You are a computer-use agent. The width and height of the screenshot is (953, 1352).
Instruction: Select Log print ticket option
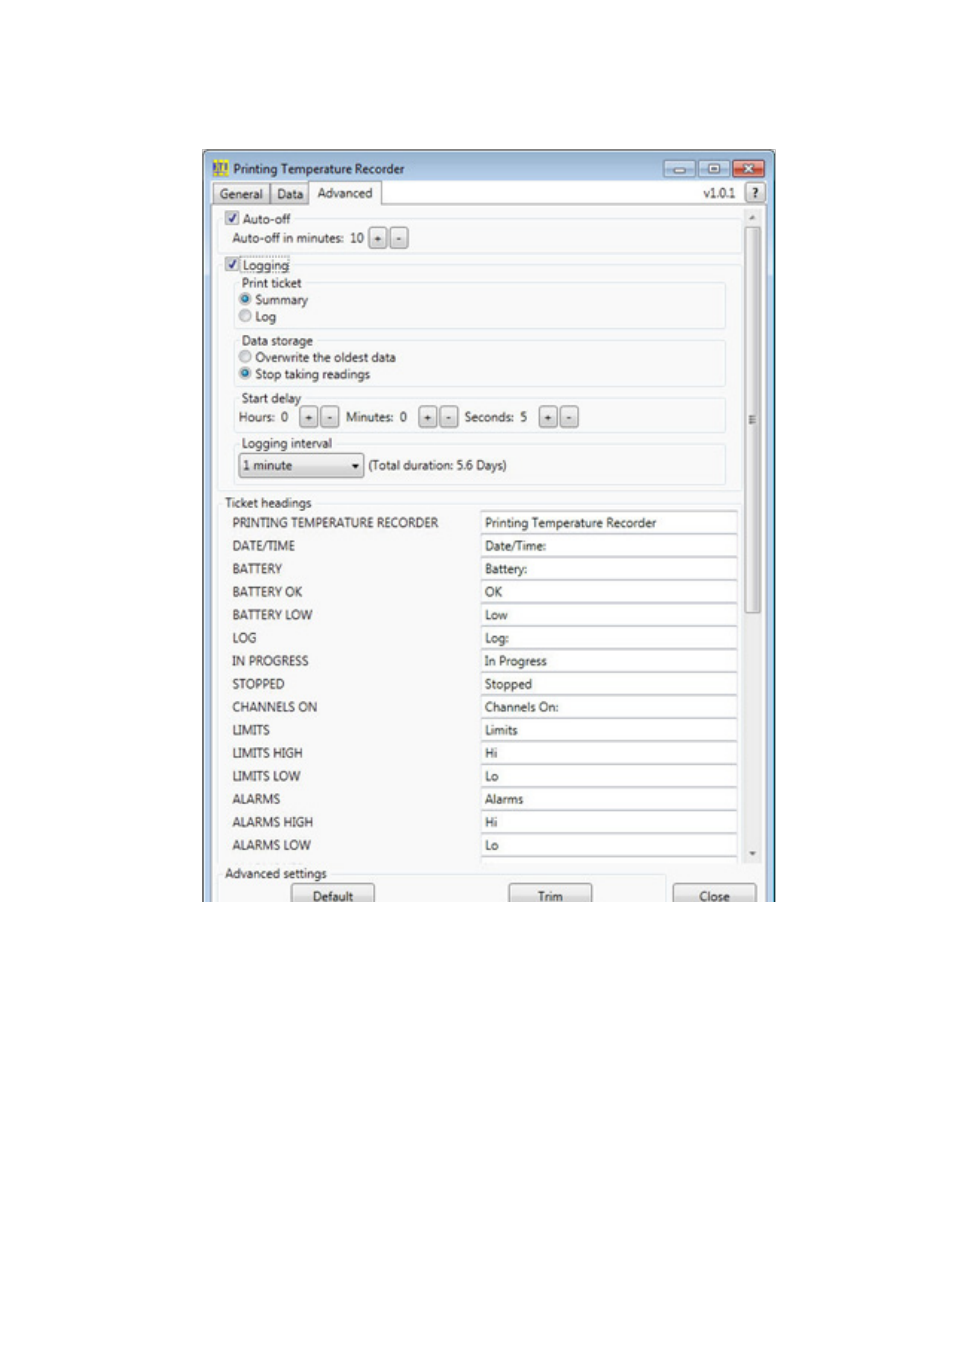[x=245, y=316]
